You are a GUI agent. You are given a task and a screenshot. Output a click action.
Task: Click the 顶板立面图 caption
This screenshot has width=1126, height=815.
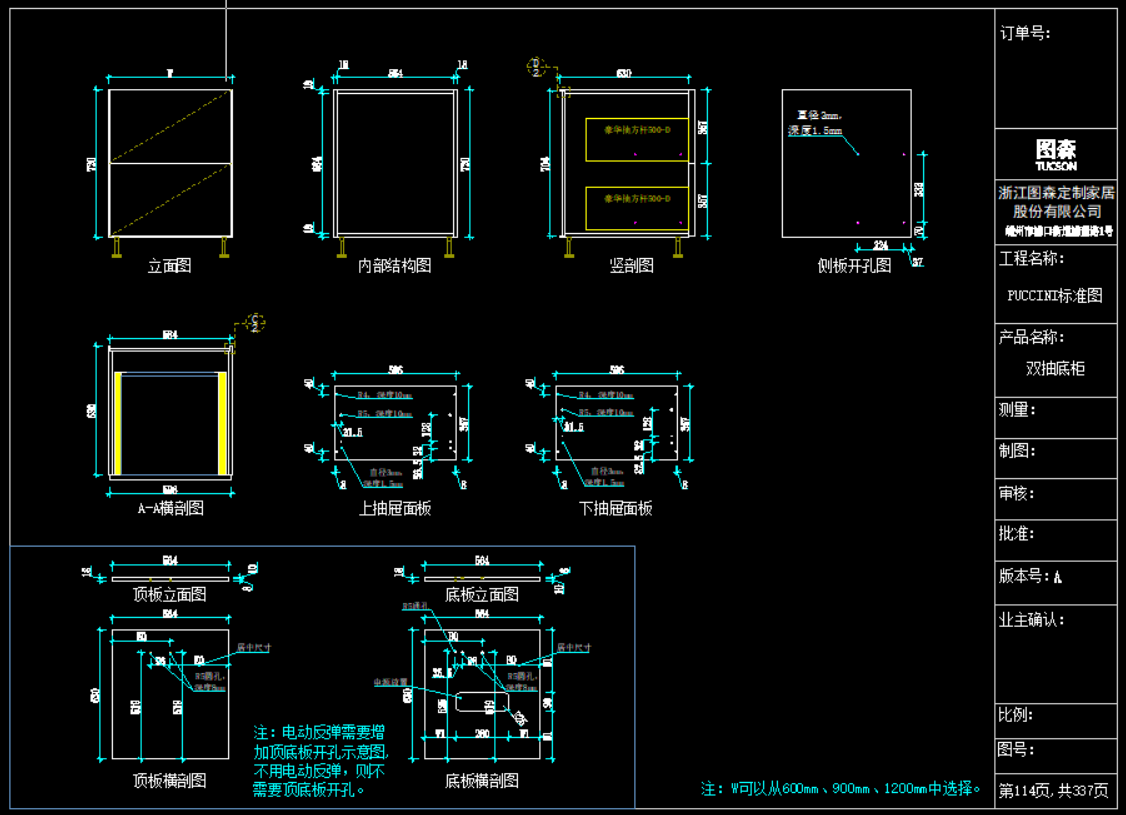[x=169, y=594]
